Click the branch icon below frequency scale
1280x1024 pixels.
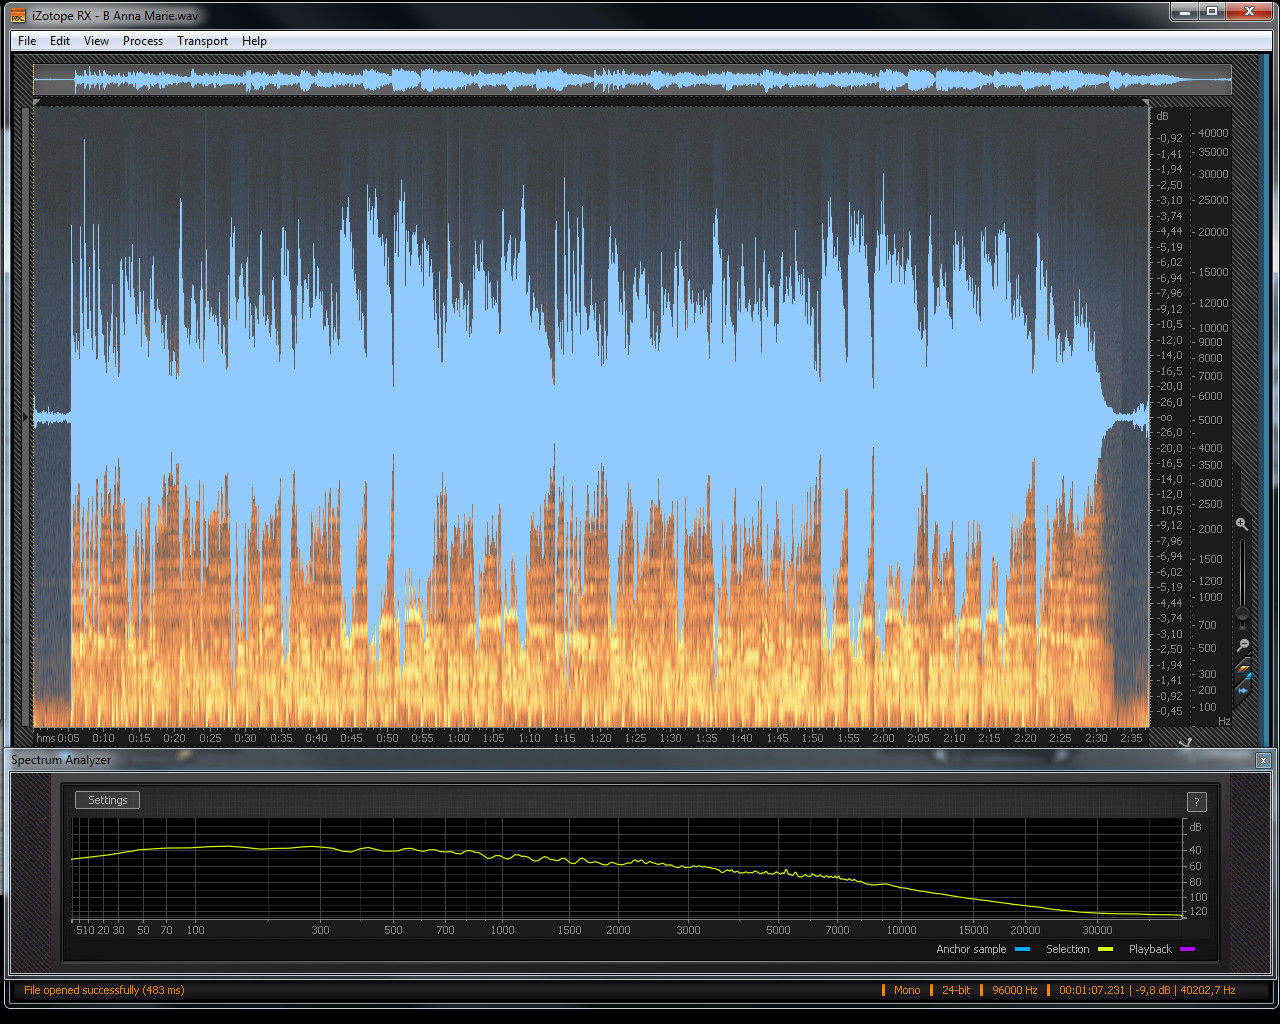coord(1185,742)
